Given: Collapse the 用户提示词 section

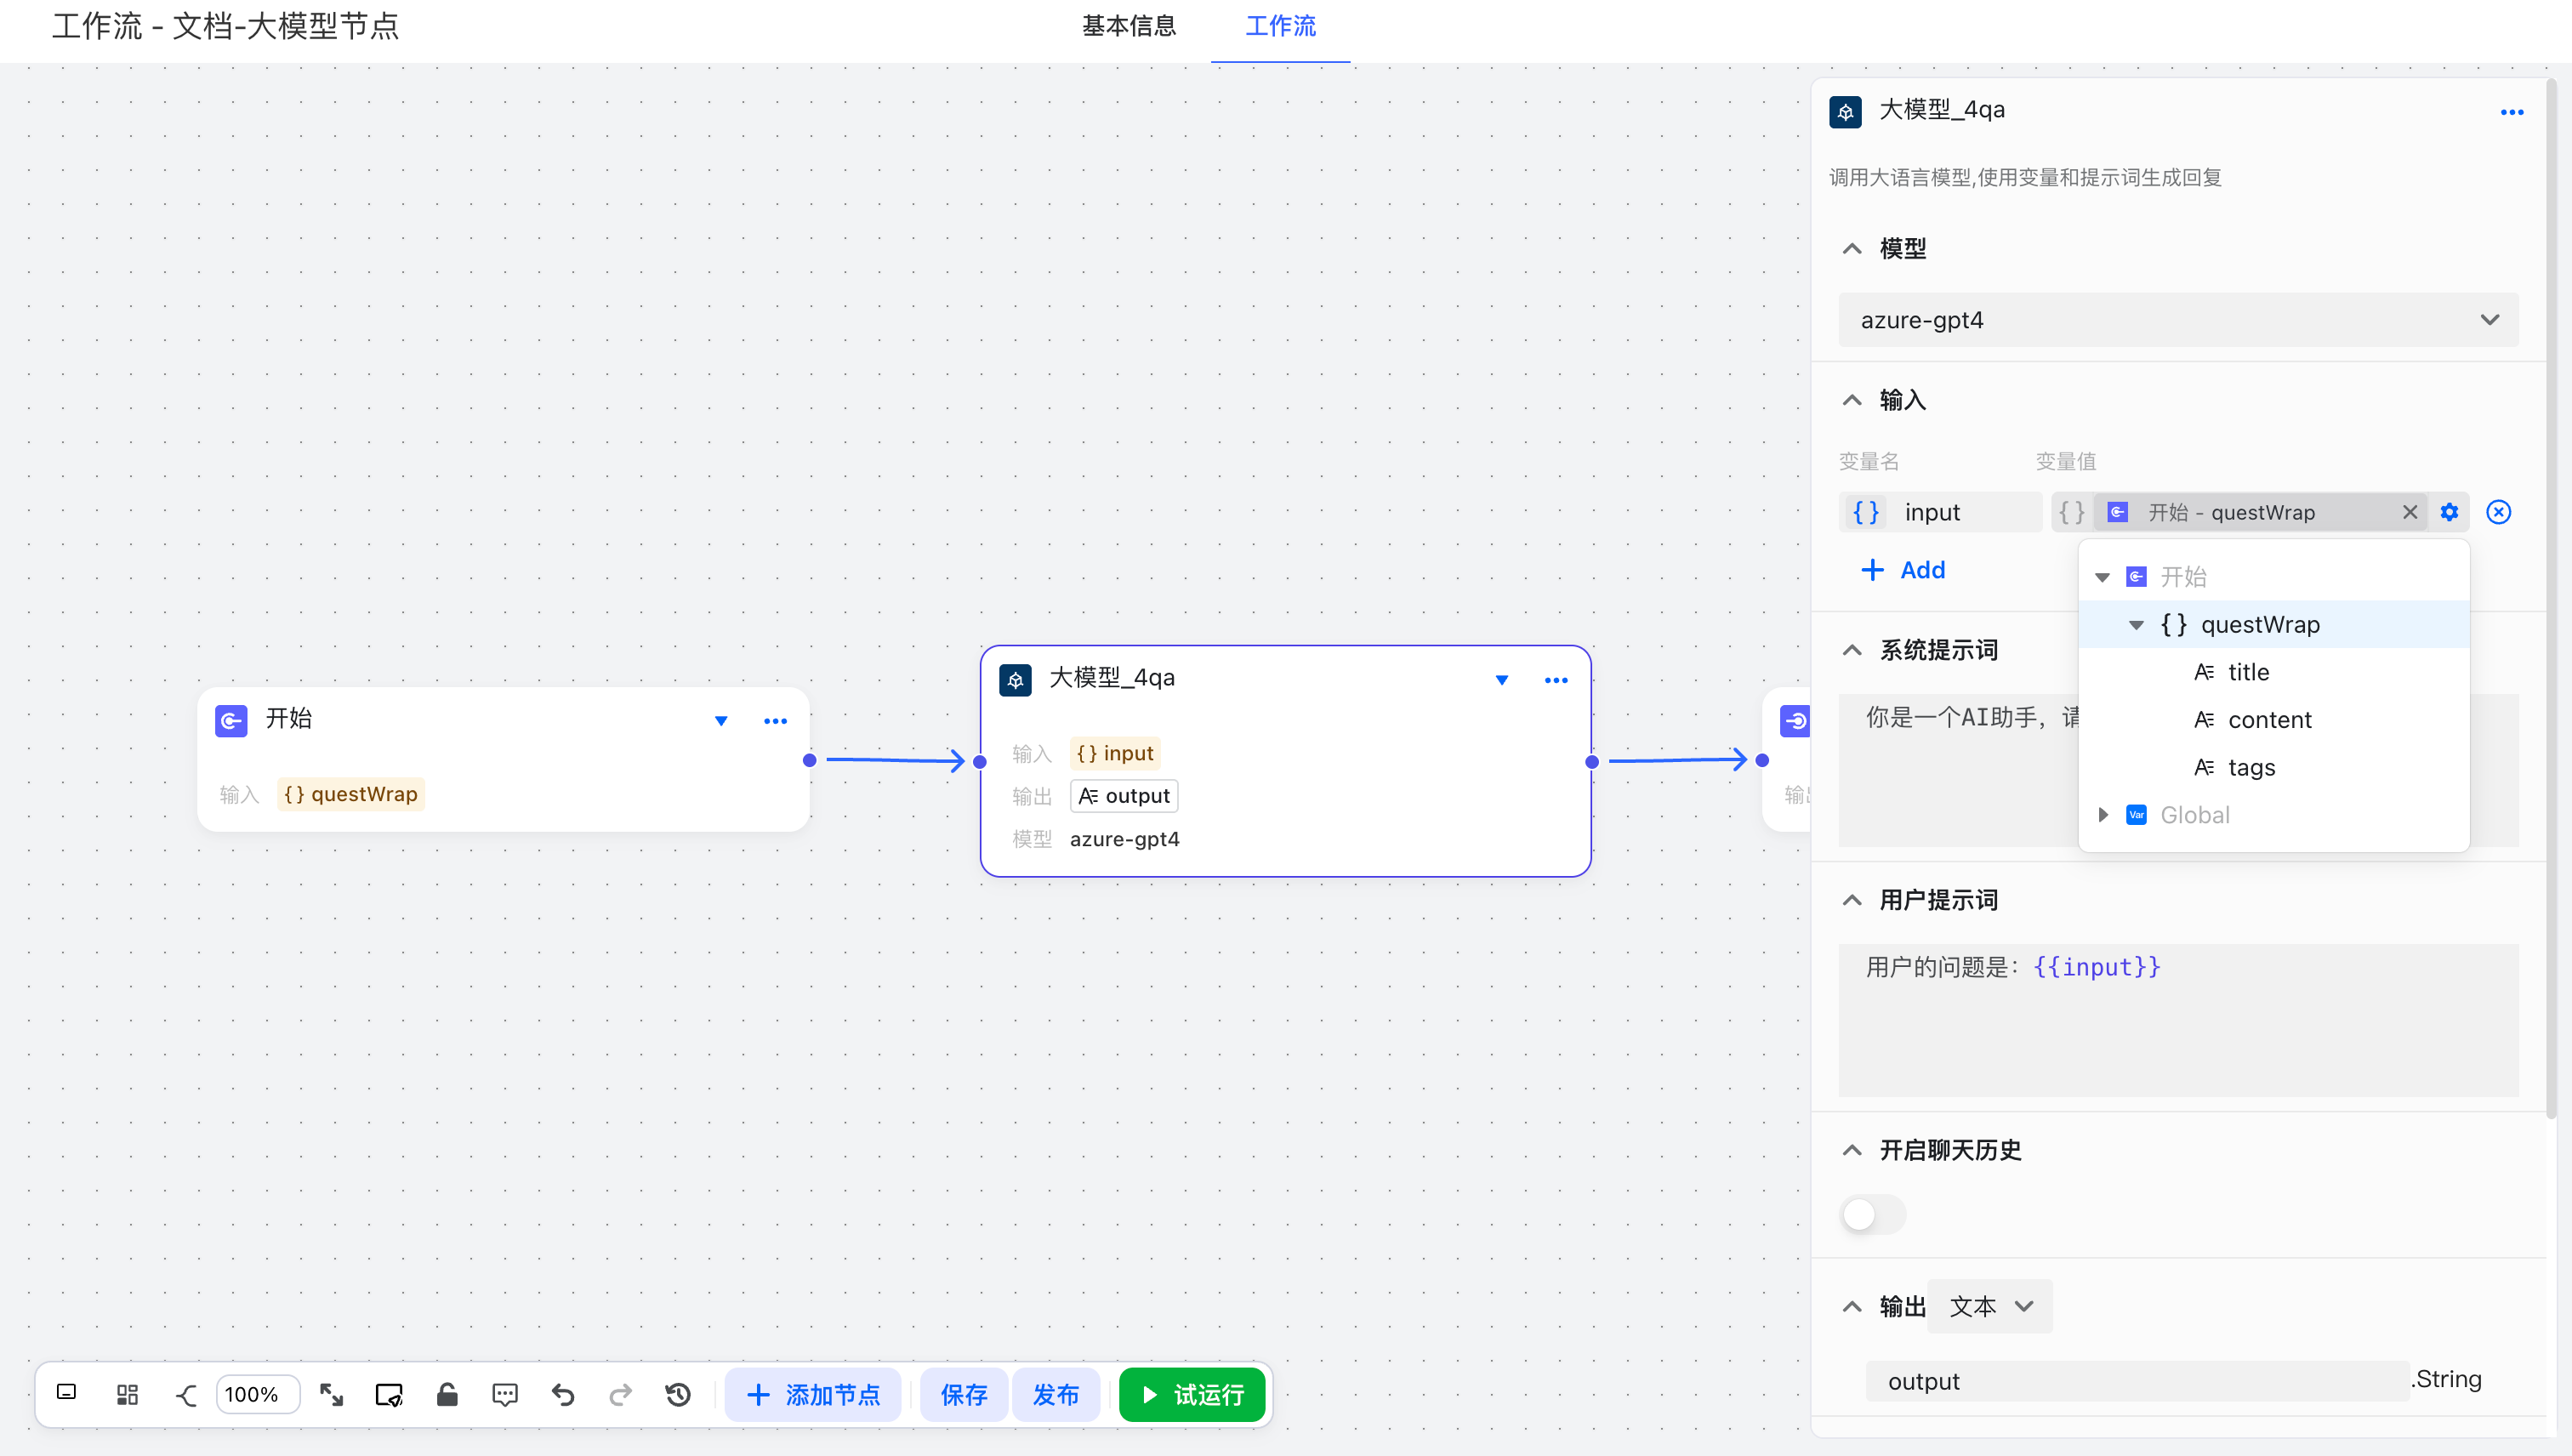Looking at the screenshot, I should [x=1852, y=900].
